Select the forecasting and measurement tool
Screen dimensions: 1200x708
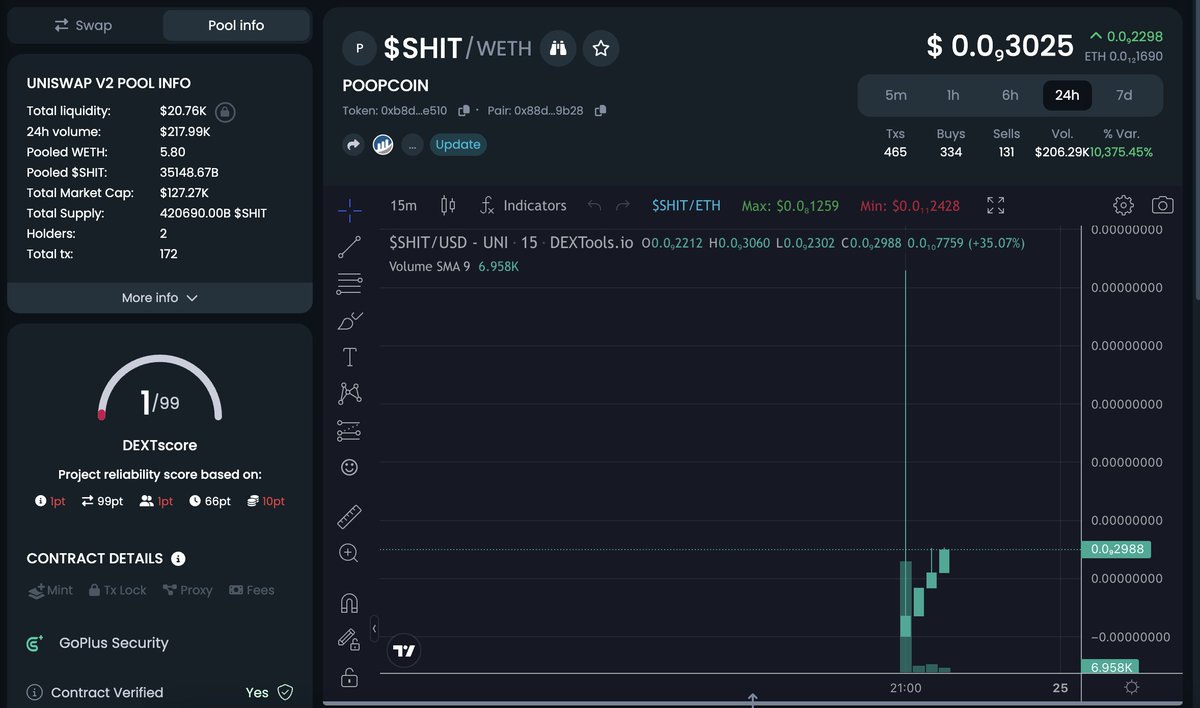coord(349,431)
